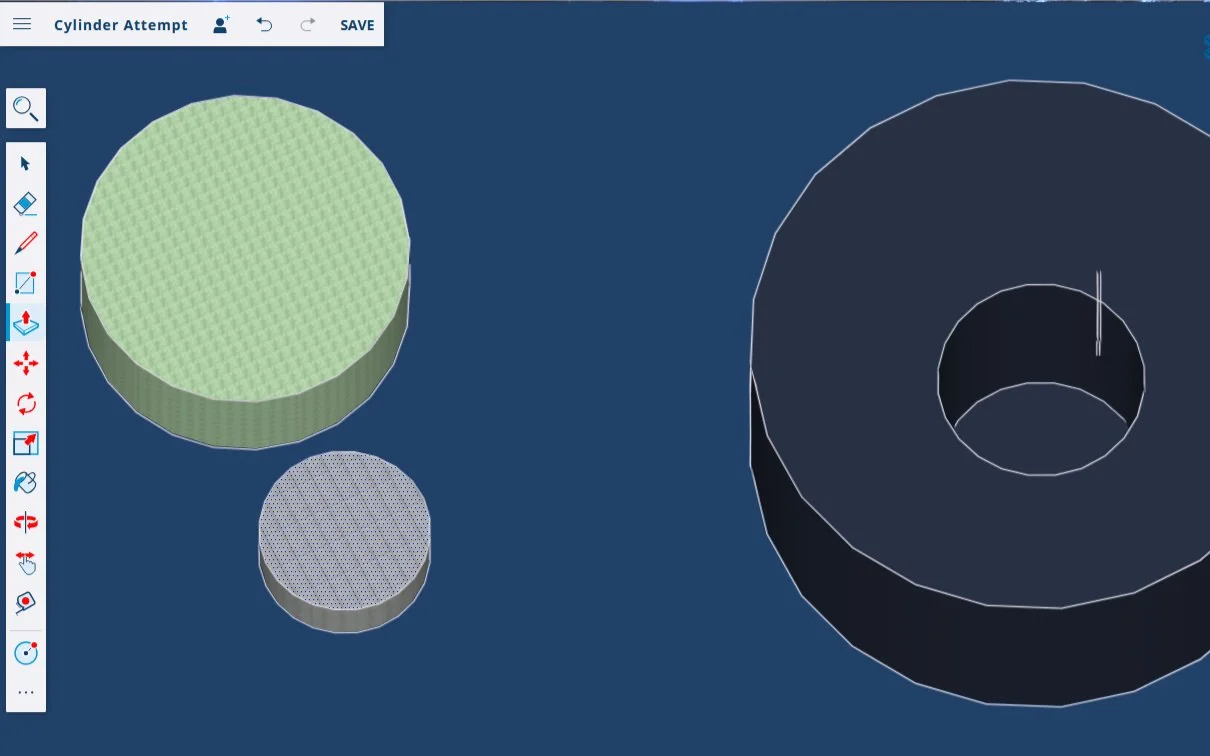Image resolution: width=1210 pixels, height=756 pixels.
Task: Choose the Select arrow tool
Action: tap(26, 163)
